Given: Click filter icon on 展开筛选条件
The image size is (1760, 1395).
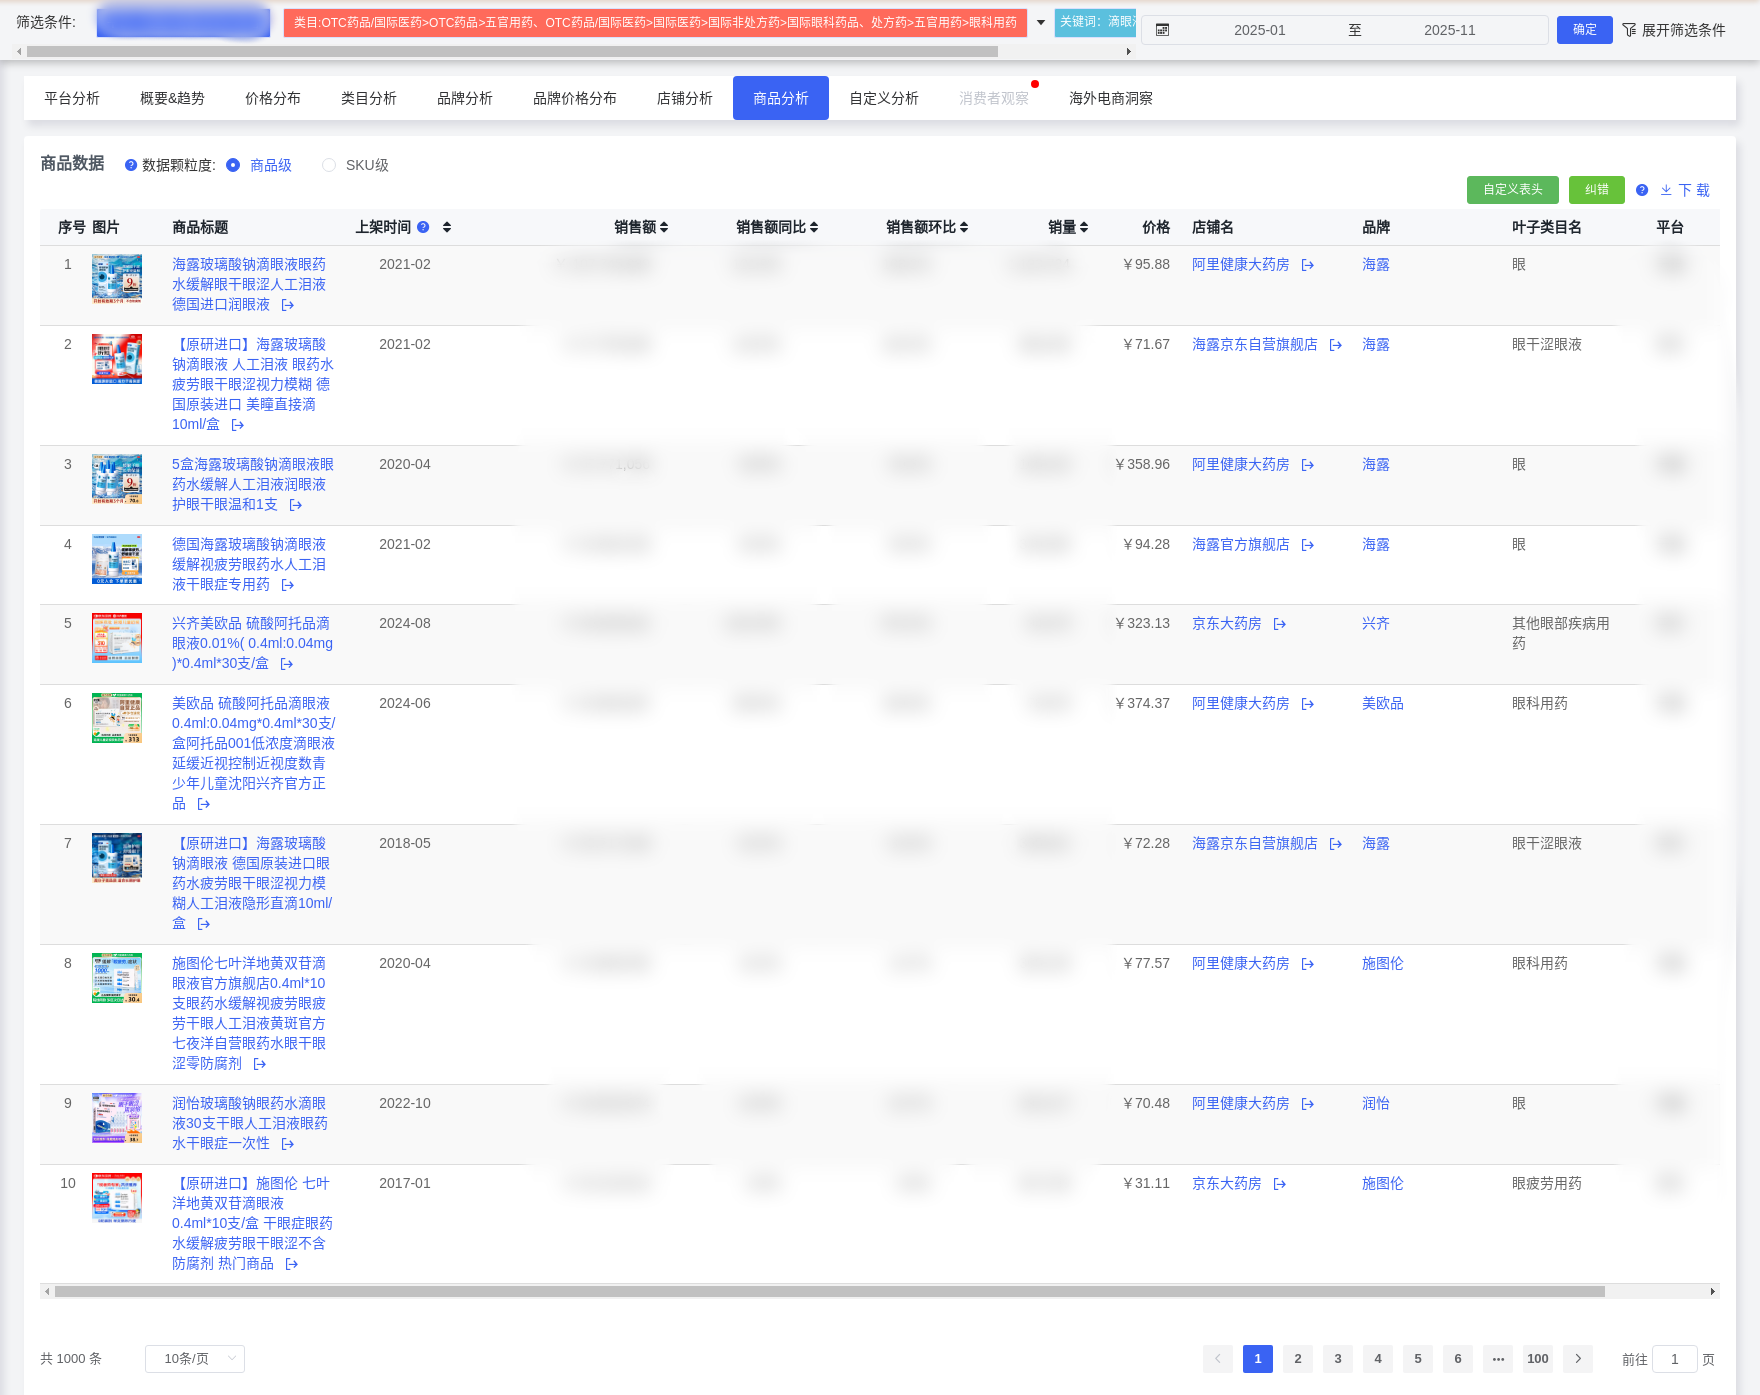Looking at the screenshot, I should (x=1629, y=30).
